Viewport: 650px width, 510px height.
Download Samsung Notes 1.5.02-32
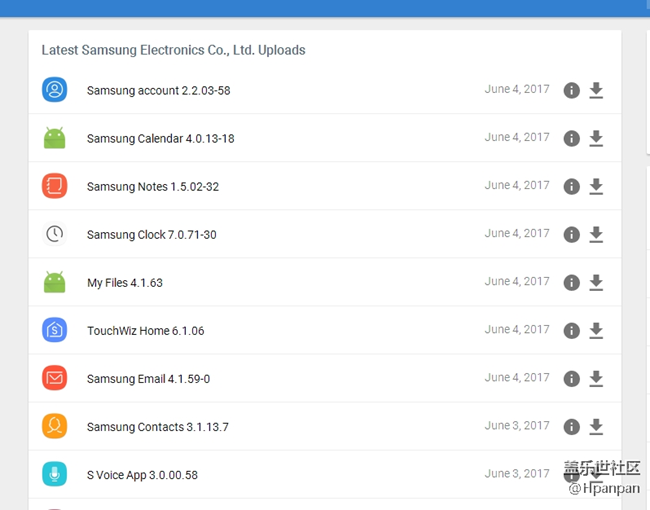click(x=596, y=187)
